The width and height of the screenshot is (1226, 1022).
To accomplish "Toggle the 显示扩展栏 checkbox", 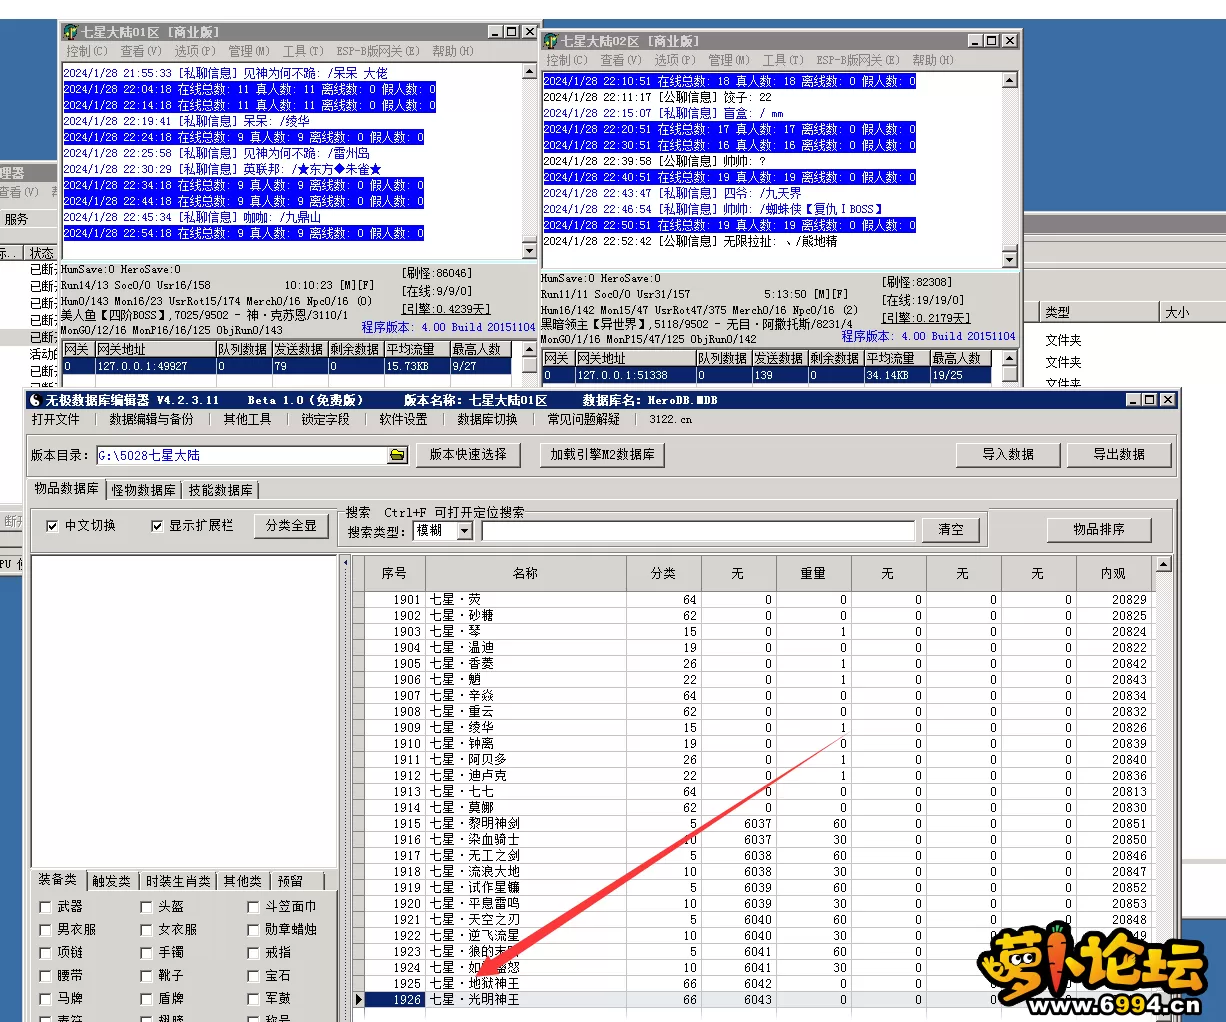I will point(157,526).
